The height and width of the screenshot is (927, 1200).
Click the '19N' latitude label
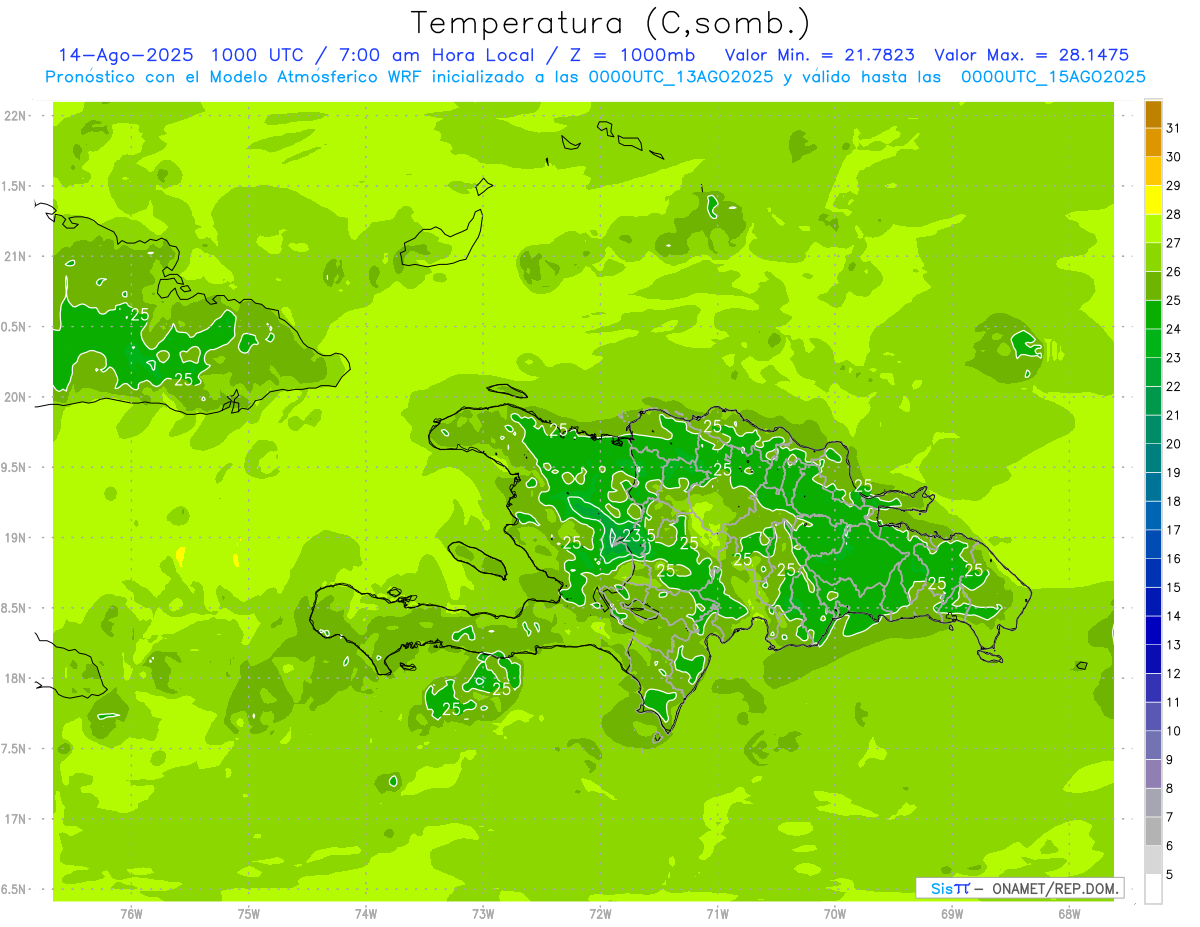pos(15,538)
